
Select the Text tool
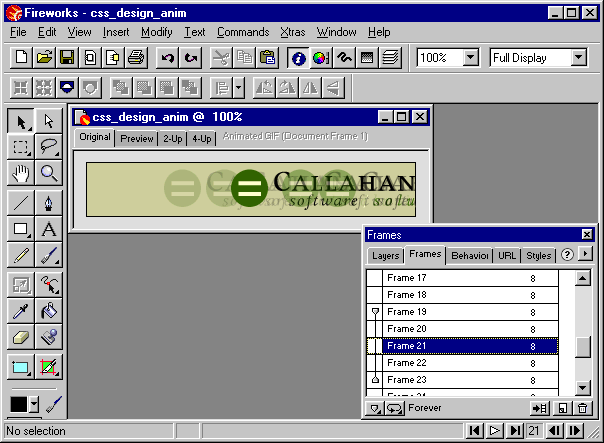pos(49,229)
